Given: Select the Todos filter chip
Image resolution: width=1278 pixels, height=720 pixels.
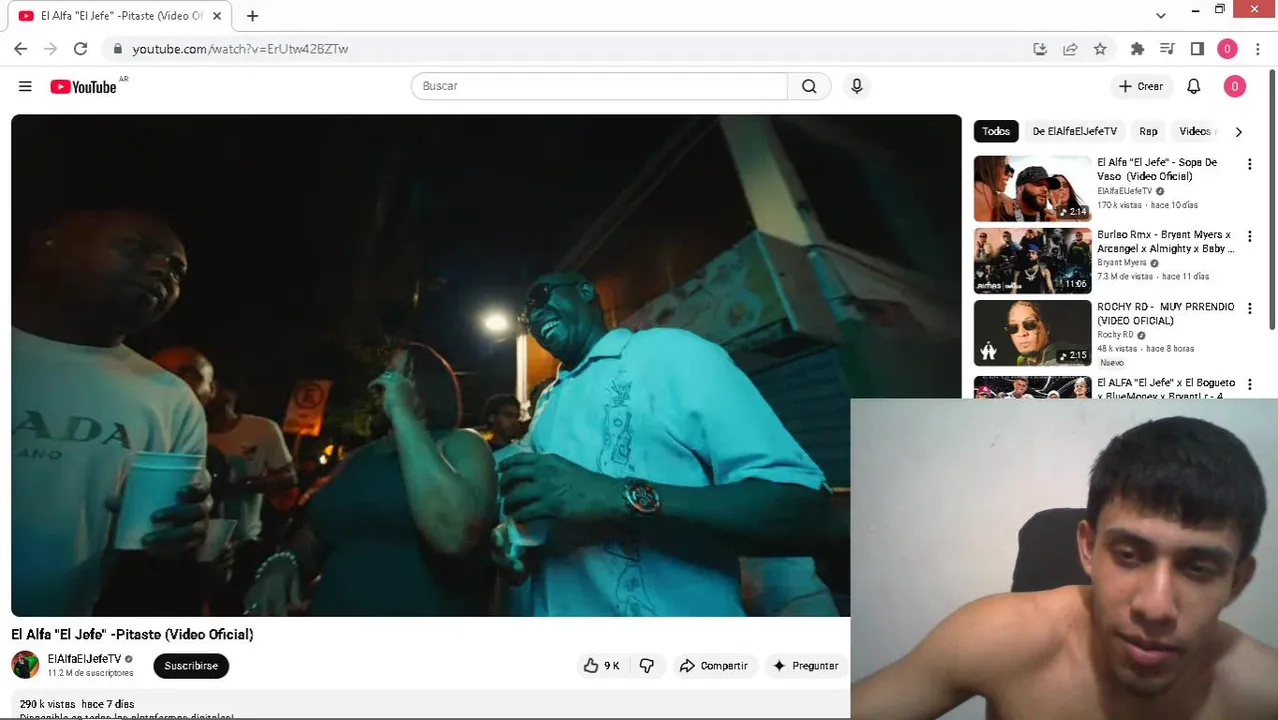Looking at the screenshot, I should click(x=995, y=131).
